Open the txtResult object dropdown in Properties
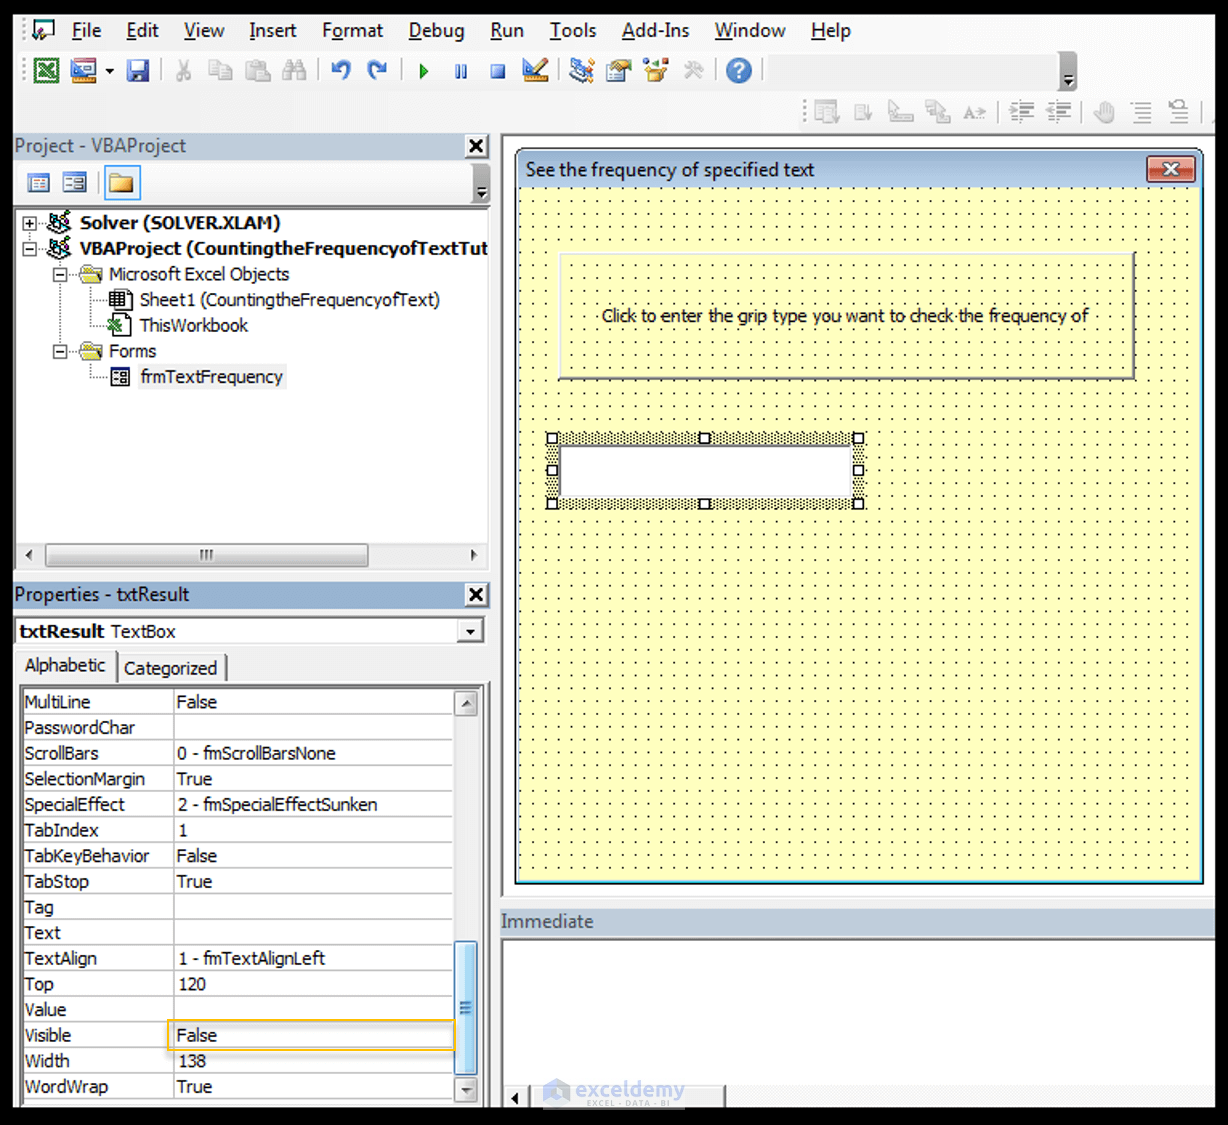The image size is (1228, 1125). click(470, 631)
